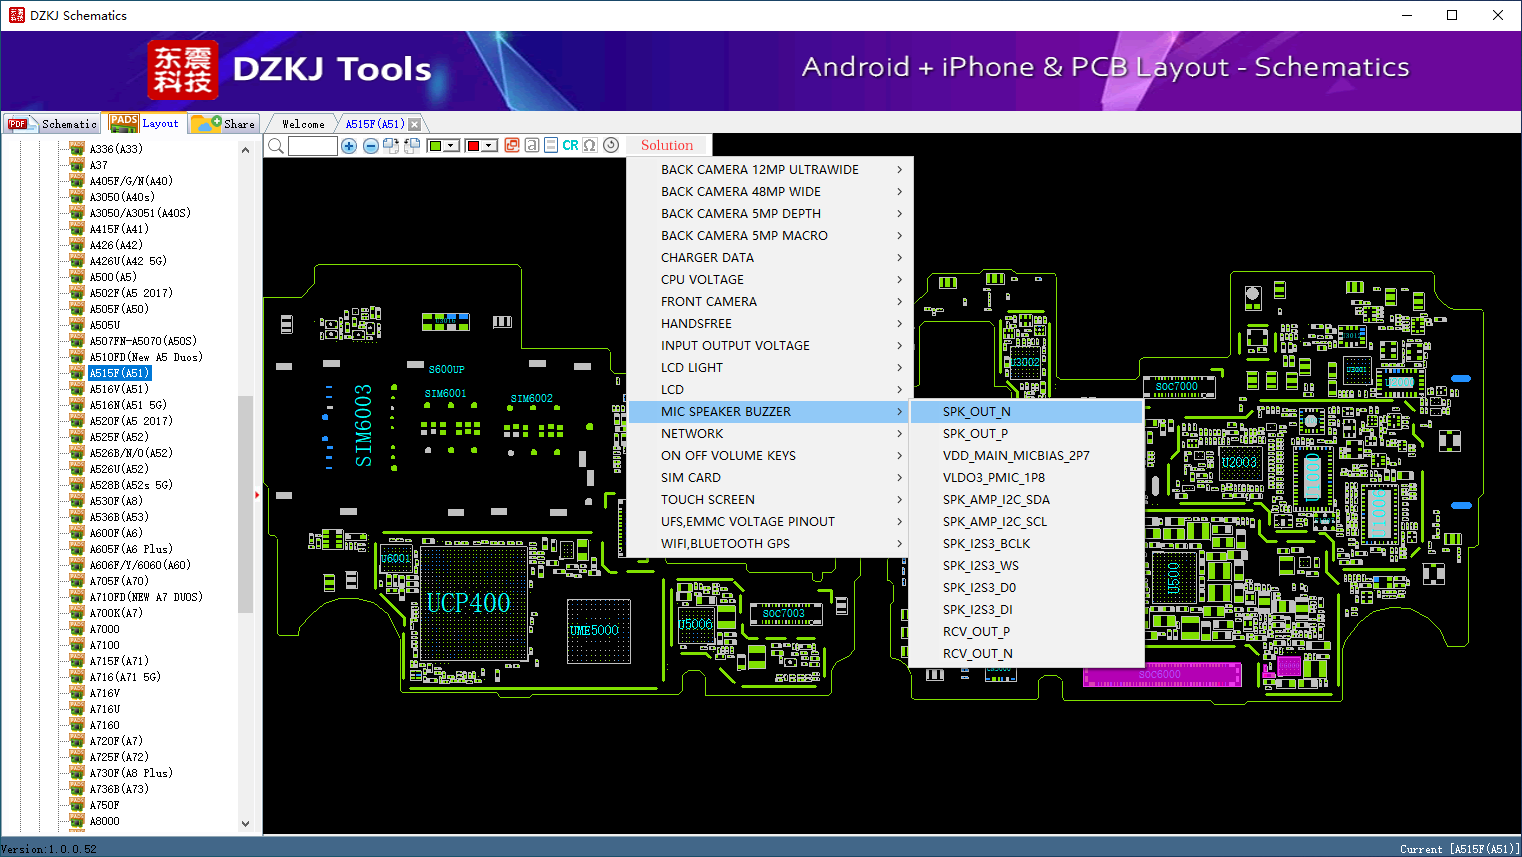The width and height of the screenshot is (1522, 857).
Task: Select A606F/Y/6060(A60) in the model tree
Action: pyautogui.click(x=140, y=565)
